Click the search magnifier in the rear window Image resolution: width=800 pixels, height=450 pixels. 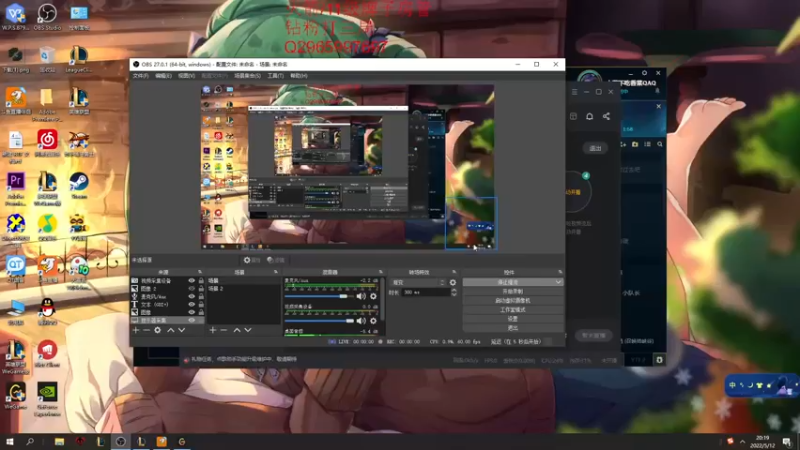pos(660,144)
